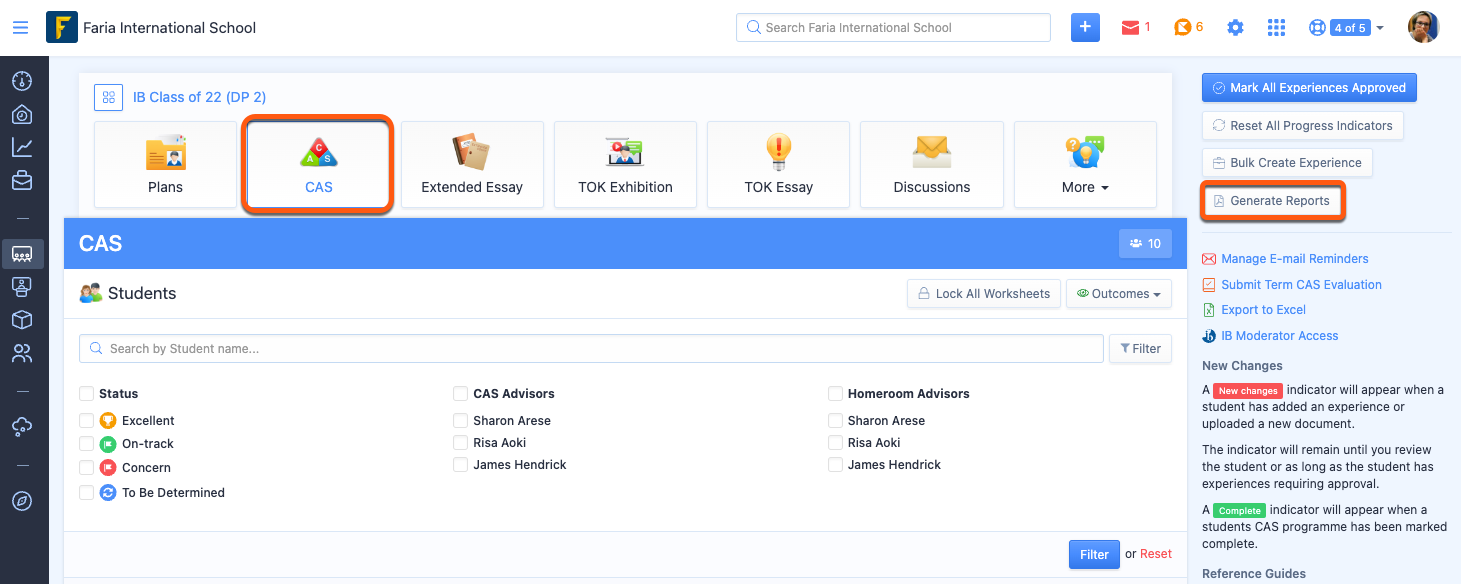Click Mark All Experiences Approved button

coord(1309,88)
